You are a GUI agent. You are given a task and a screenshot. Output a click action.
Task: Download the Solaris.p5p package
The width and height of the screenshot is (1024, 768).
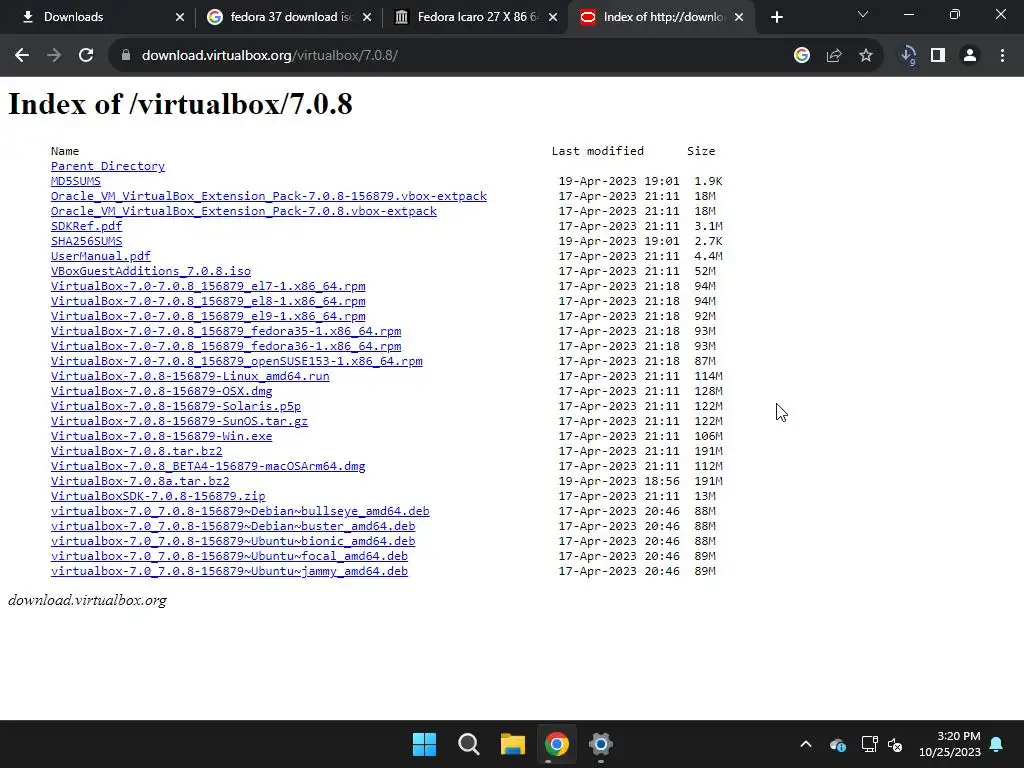176,406
